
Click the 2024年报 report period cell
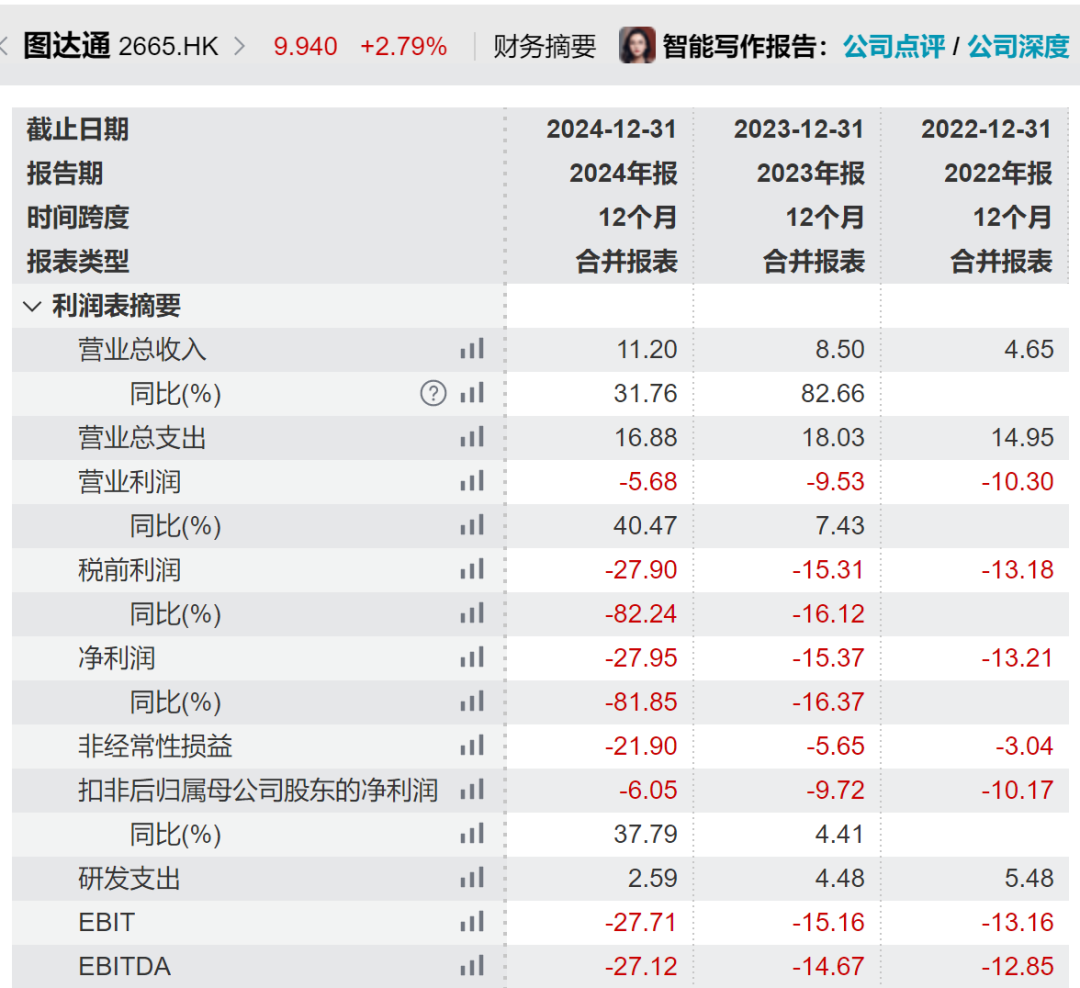pyautogui.click(x=623, y=173)
